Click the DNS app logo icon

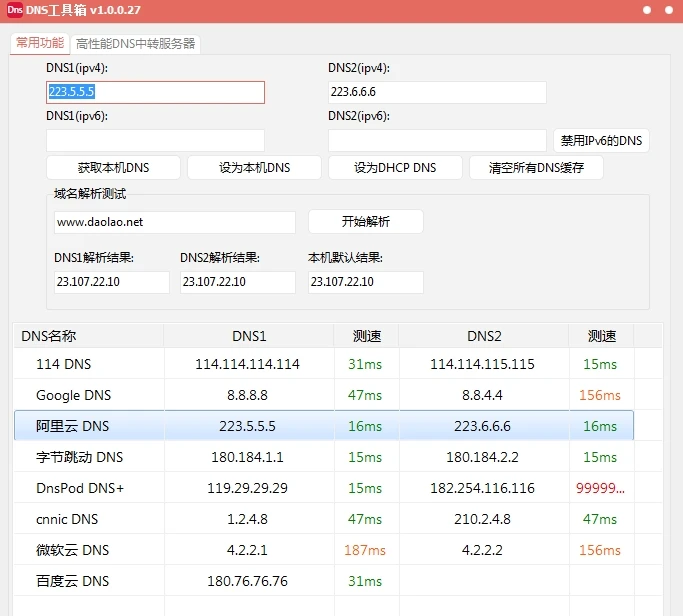pyautogui.click(x=15, y=11)
